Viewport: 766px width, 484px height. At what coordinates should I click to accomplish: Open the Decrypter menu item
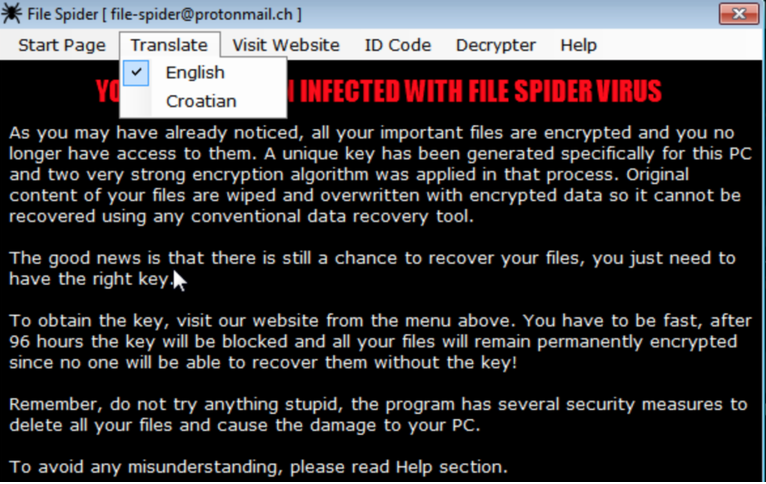point(496,45)
